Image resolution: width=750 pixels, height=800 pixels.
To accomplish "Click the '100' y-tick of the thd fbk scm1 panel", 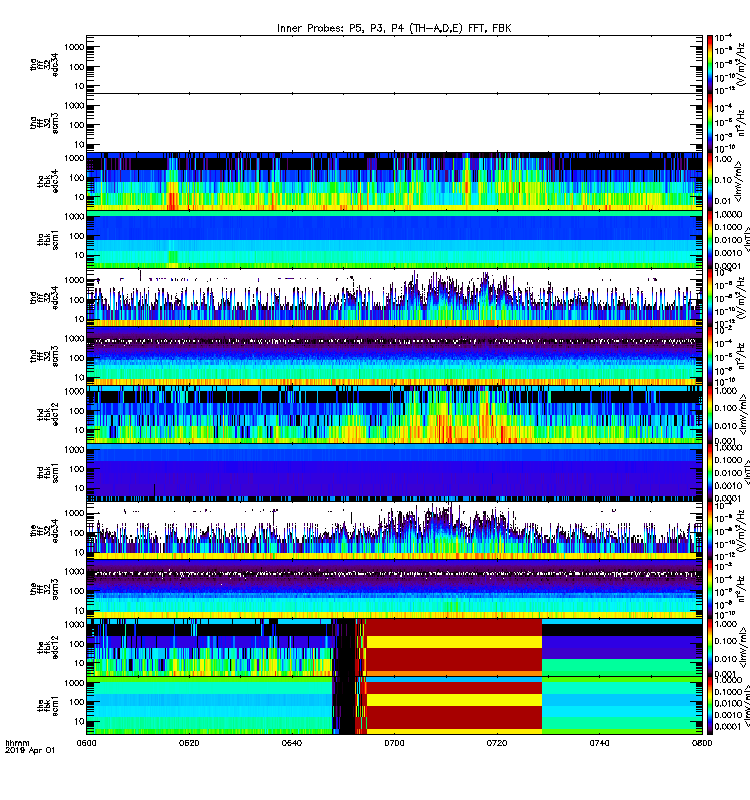I will click(77, 469).
